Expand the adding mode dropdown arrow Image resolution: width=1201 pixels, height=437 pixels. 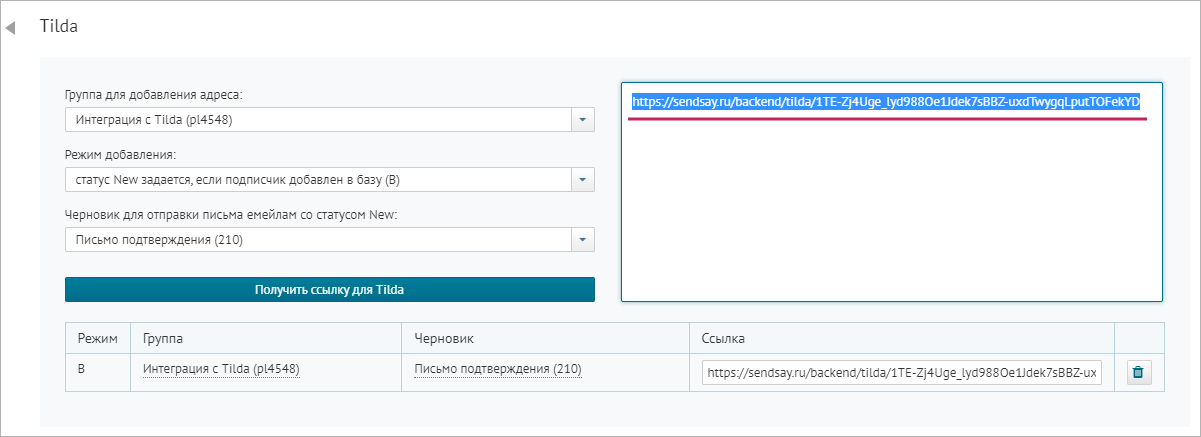(582, 180)
